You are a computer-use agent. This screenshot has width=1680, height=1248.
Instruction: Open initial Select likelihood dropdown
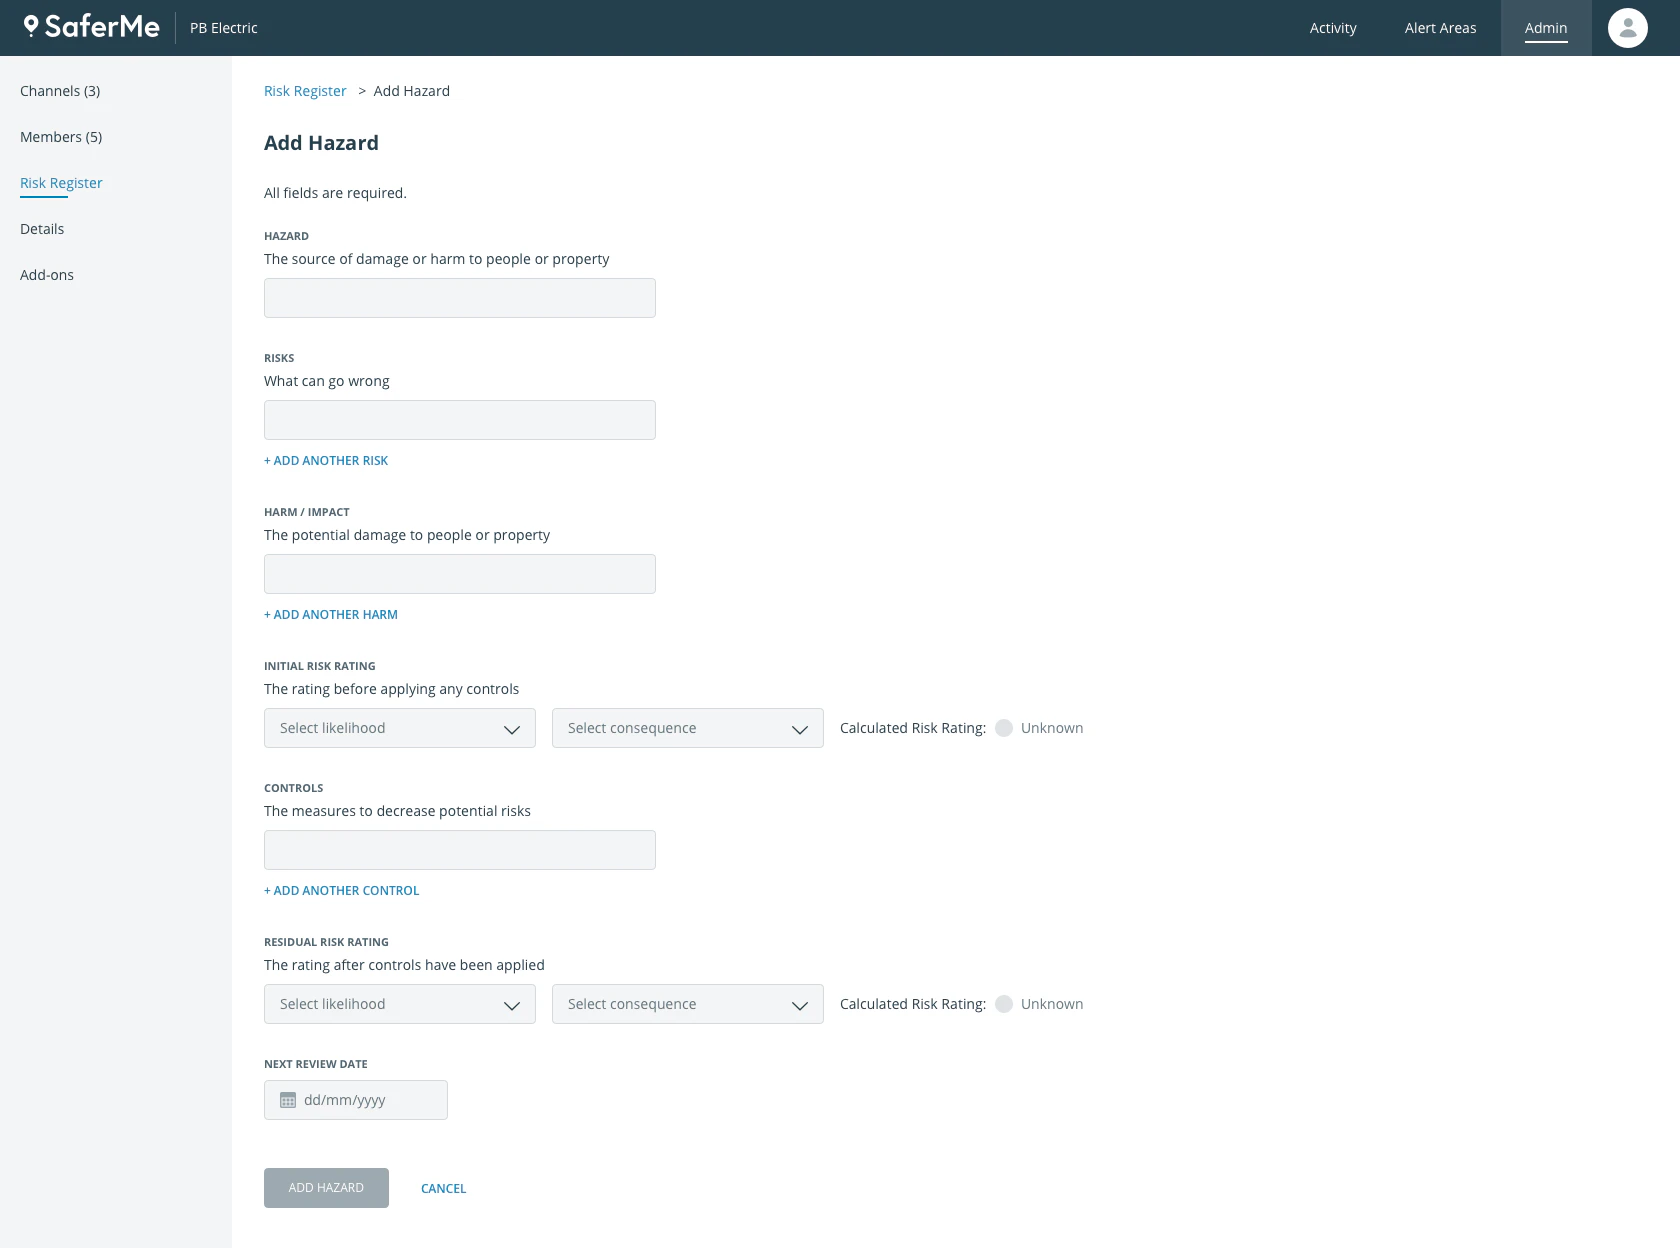point(400,728)
